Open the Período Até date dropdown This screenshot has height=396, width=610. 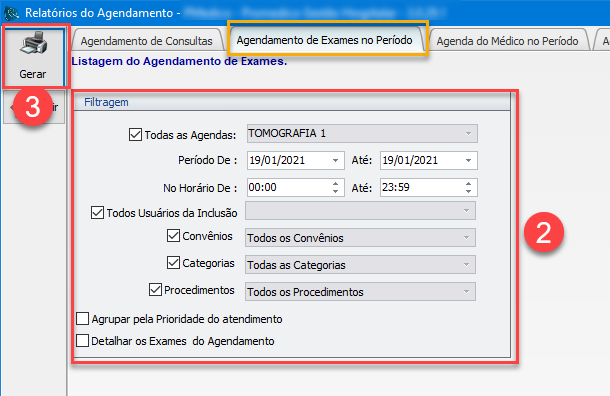click(x=468, y=161)
